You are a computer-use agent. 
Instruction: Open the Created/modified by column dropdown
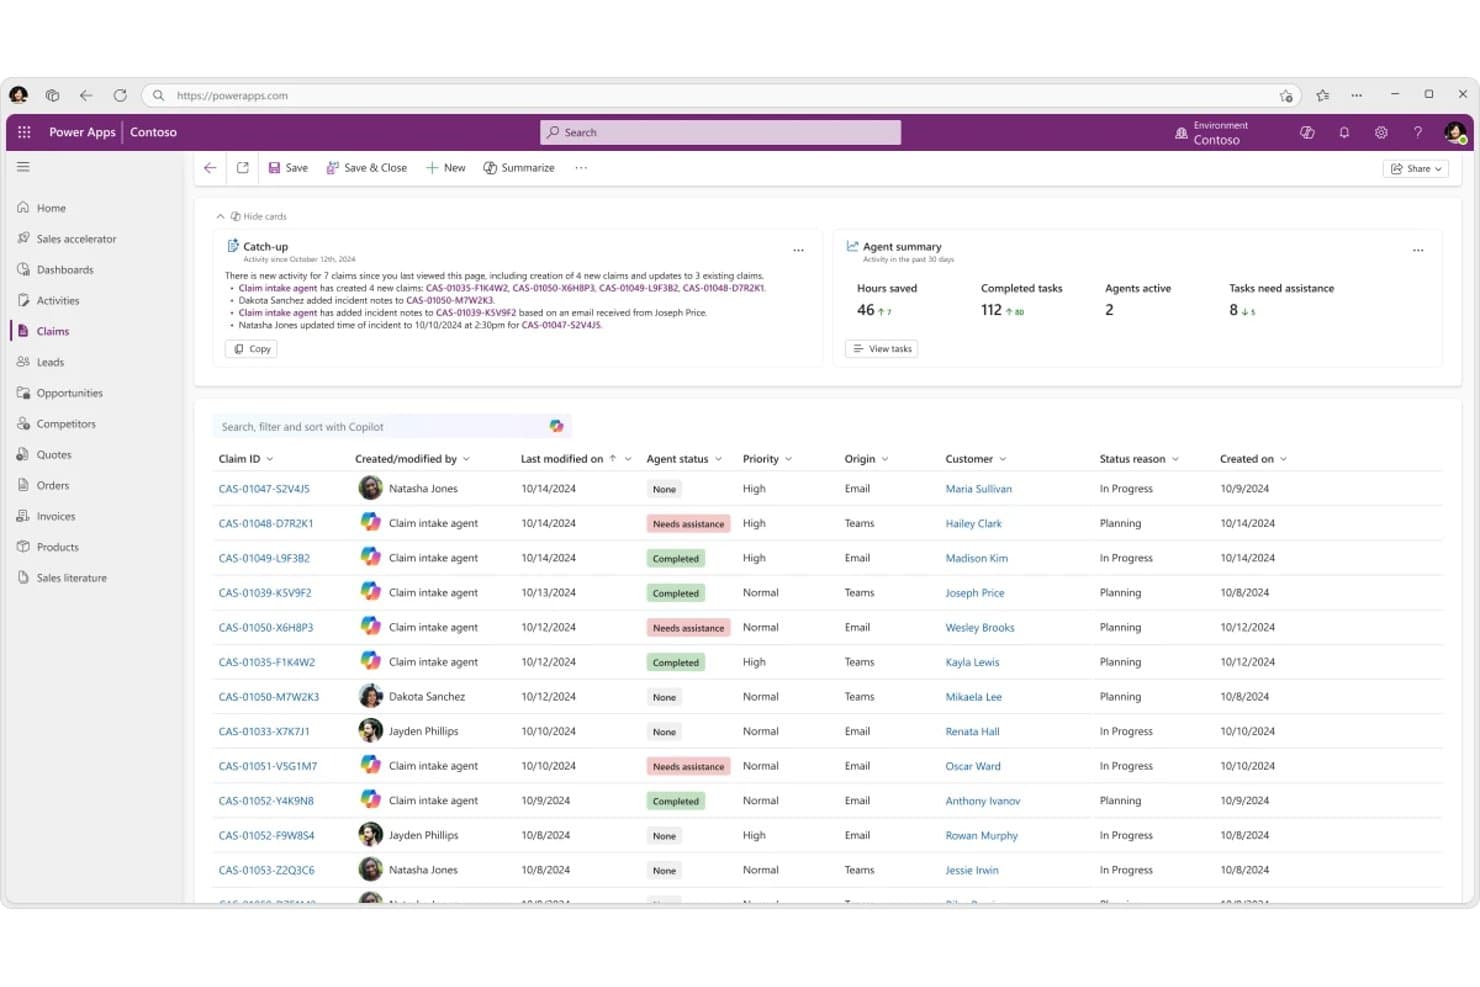(466, 459)
